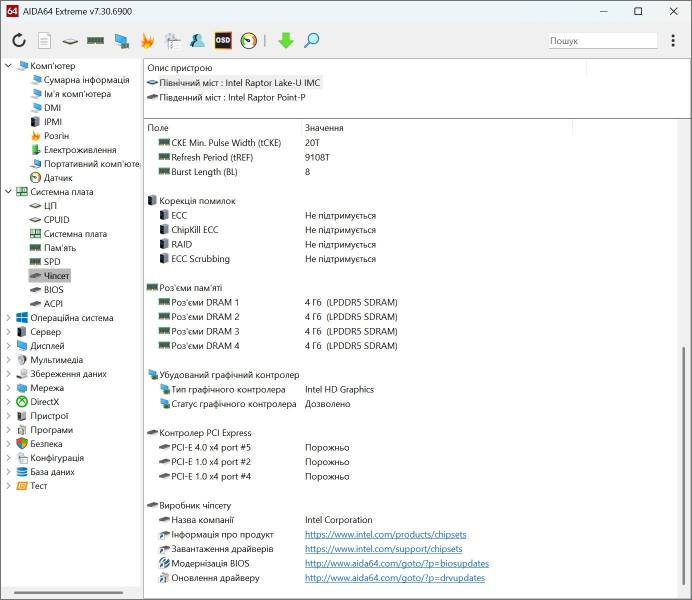692x600 pixels.
Task: Click the magnifier search icon
Action: [312, 41]
